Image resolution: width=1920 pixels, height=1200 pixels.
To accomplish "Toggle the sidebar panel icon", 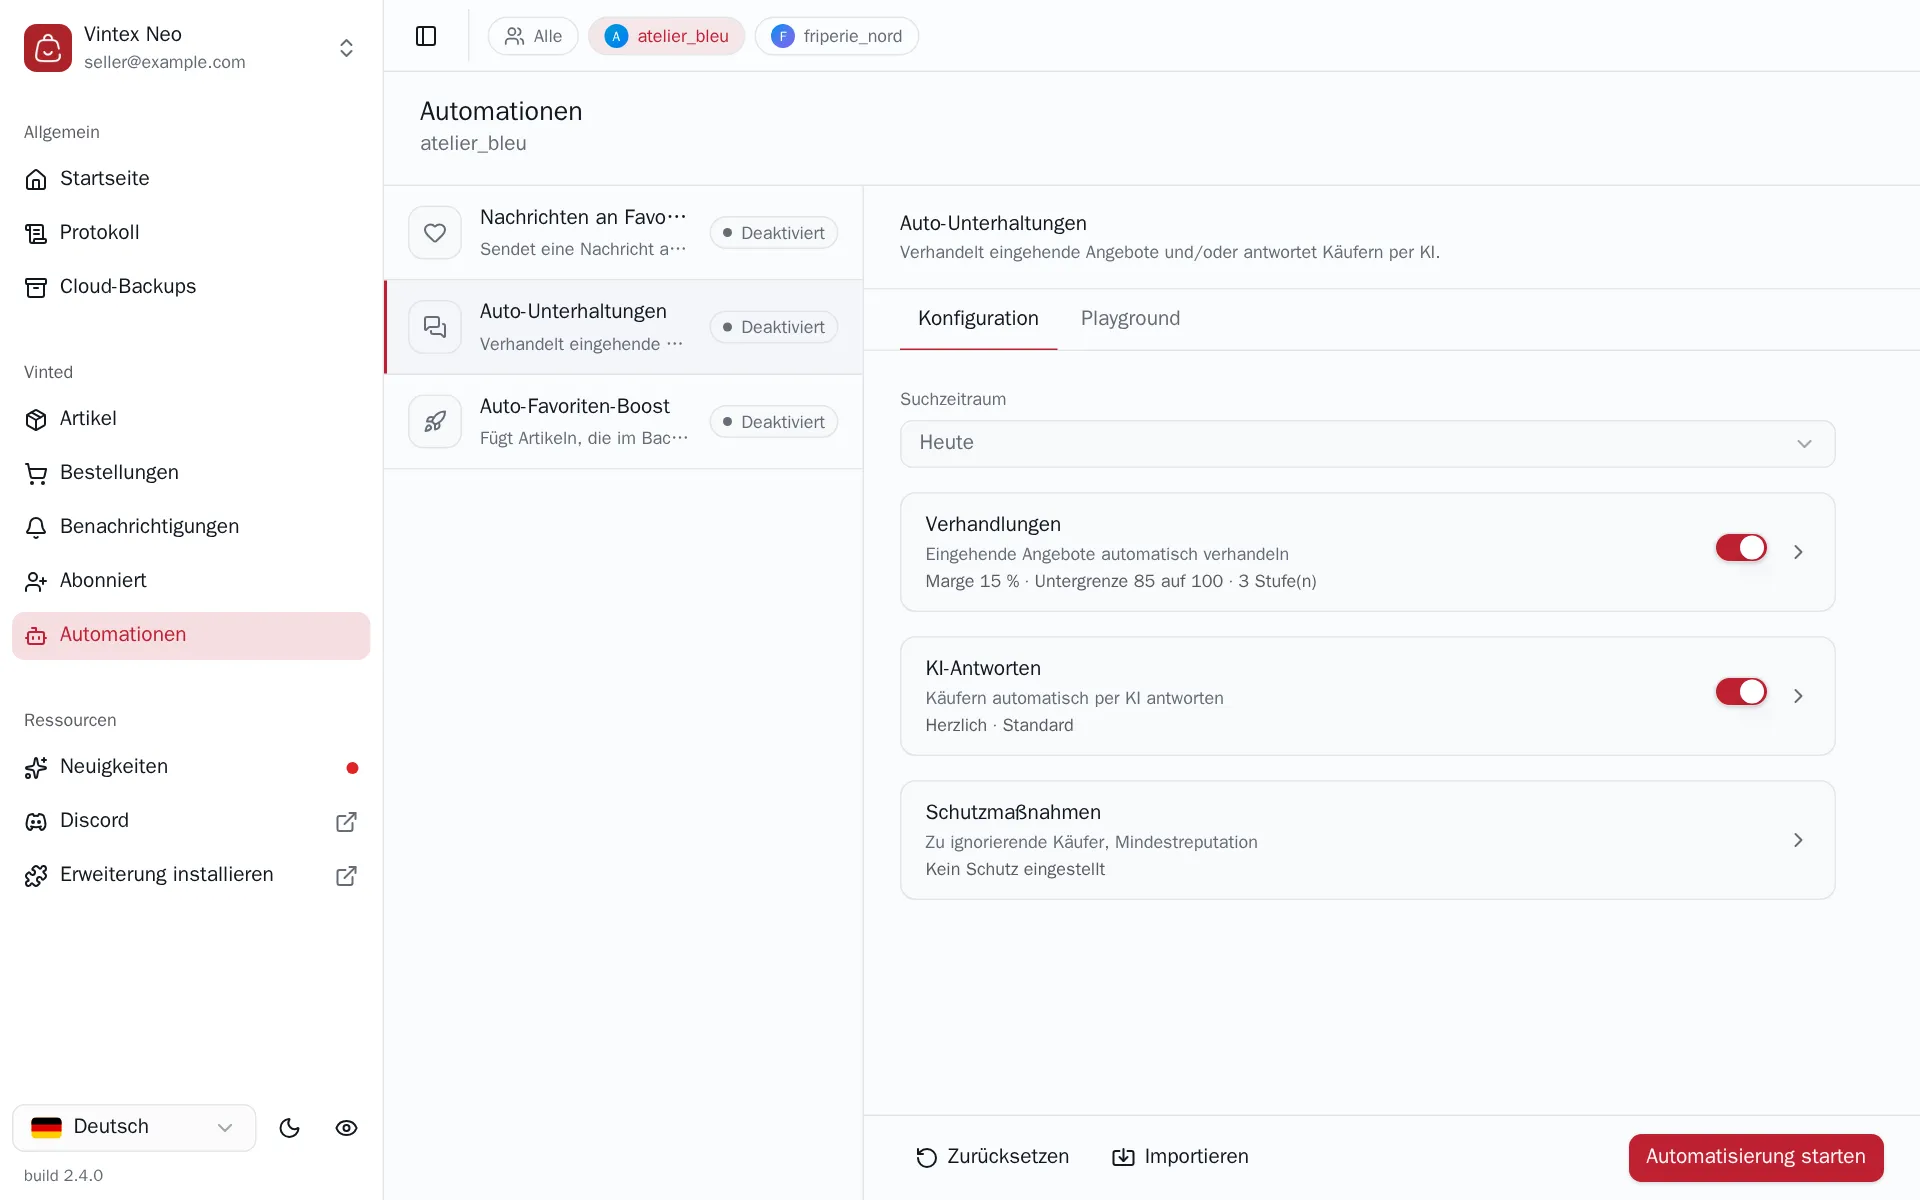I will [x=426, y=36].
